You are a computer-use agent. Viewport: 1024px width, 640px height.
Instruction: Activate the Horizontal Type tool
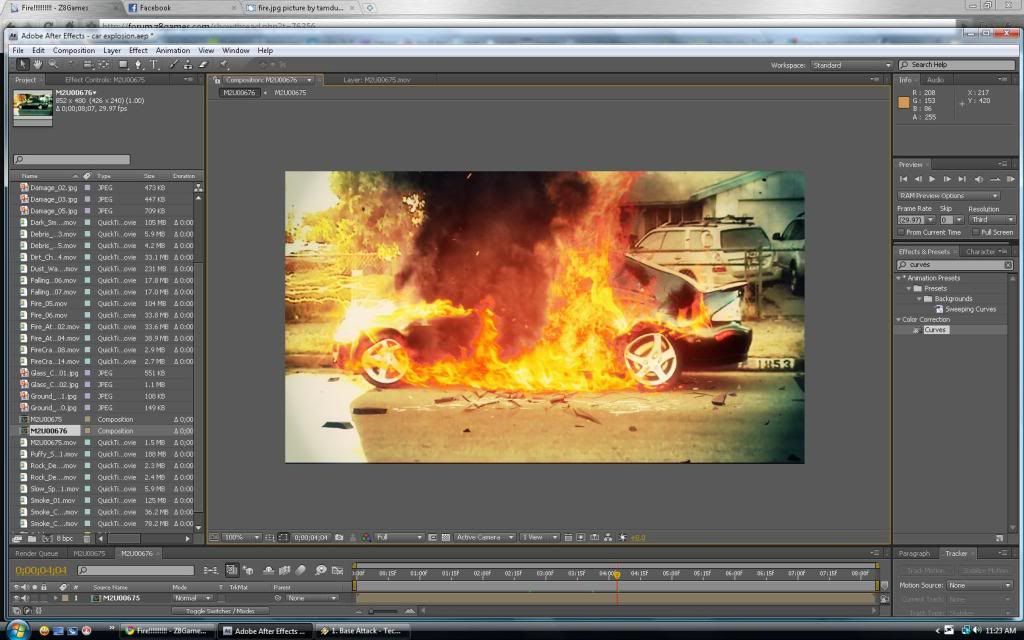coord(155,64)
